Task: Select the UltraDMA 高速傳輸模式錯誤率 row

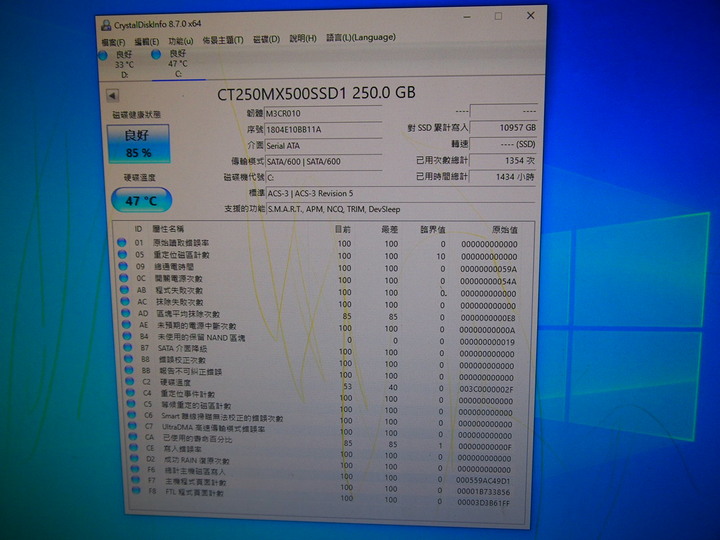Action: (x=321, y=429)
